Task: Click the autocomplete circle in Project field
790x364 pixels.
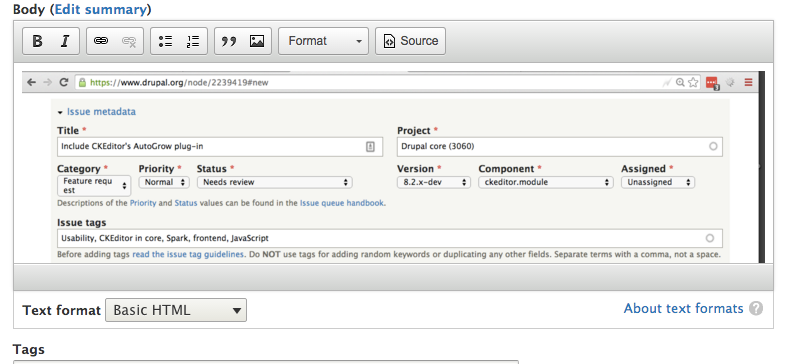Action: coord(713,146)
